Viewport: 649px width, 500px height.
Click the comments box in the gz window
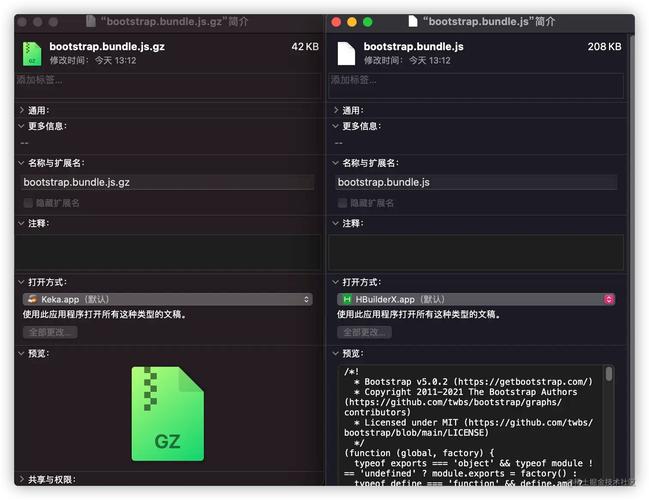point(168,253)
